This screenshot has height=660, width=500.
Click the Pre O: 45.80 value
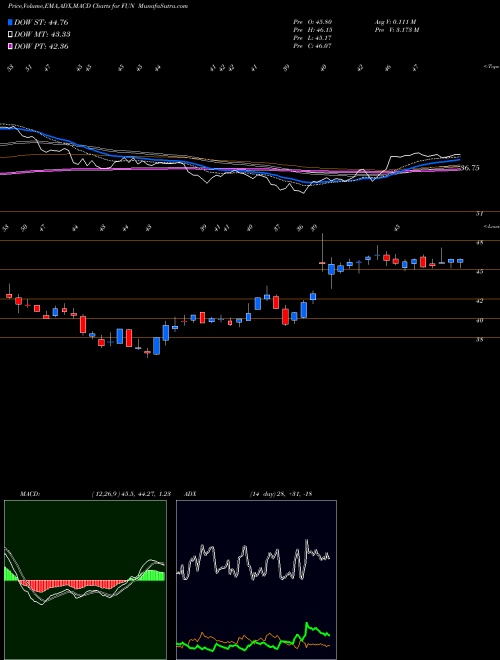click(x=313, y=22)
